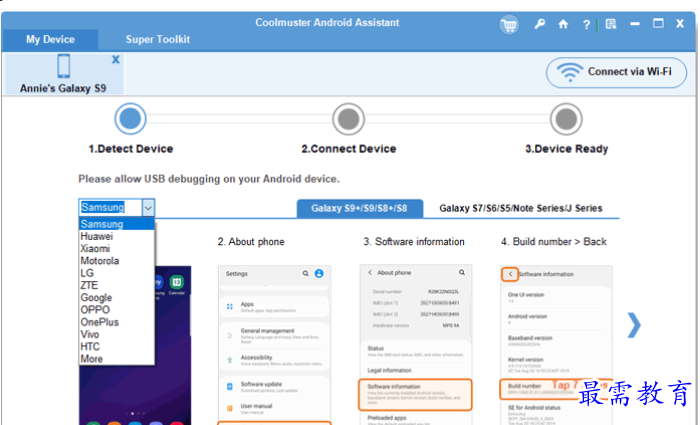700x425 pixels.
Task: Choose ZTE in the brand list
Action: pos(117,285)
